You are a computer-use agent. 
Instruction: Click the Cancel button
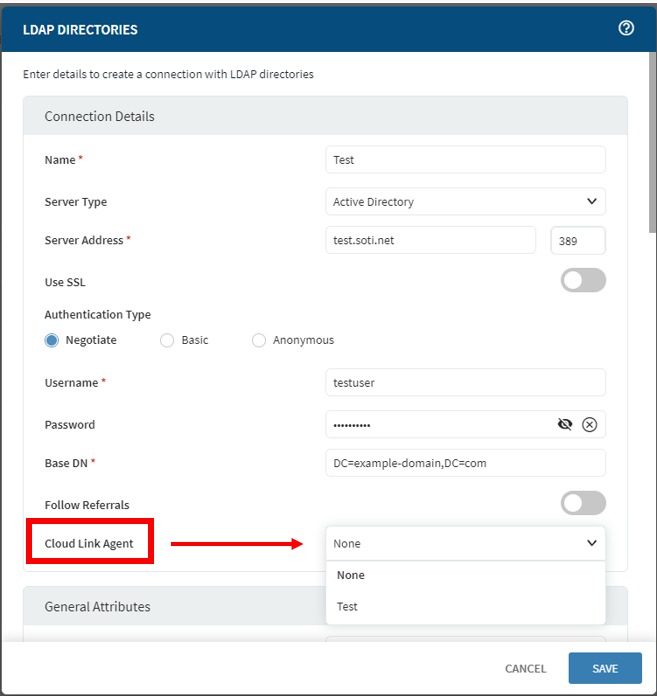point(525,668)
